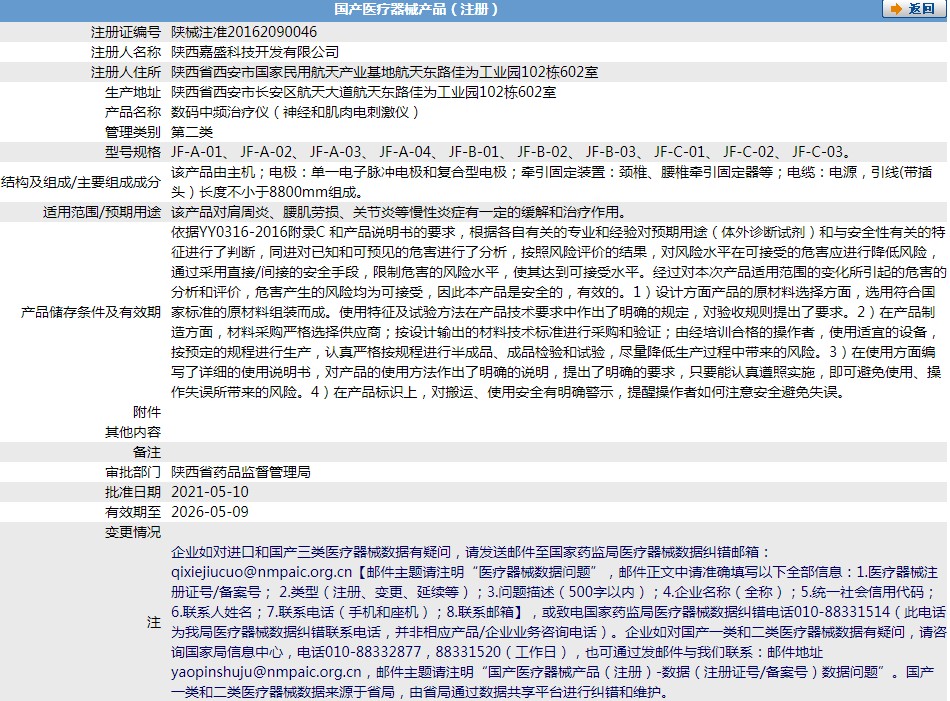Click the 适用范围/预期用途 label
950x701 pixels.
click(x=102, y=212)
